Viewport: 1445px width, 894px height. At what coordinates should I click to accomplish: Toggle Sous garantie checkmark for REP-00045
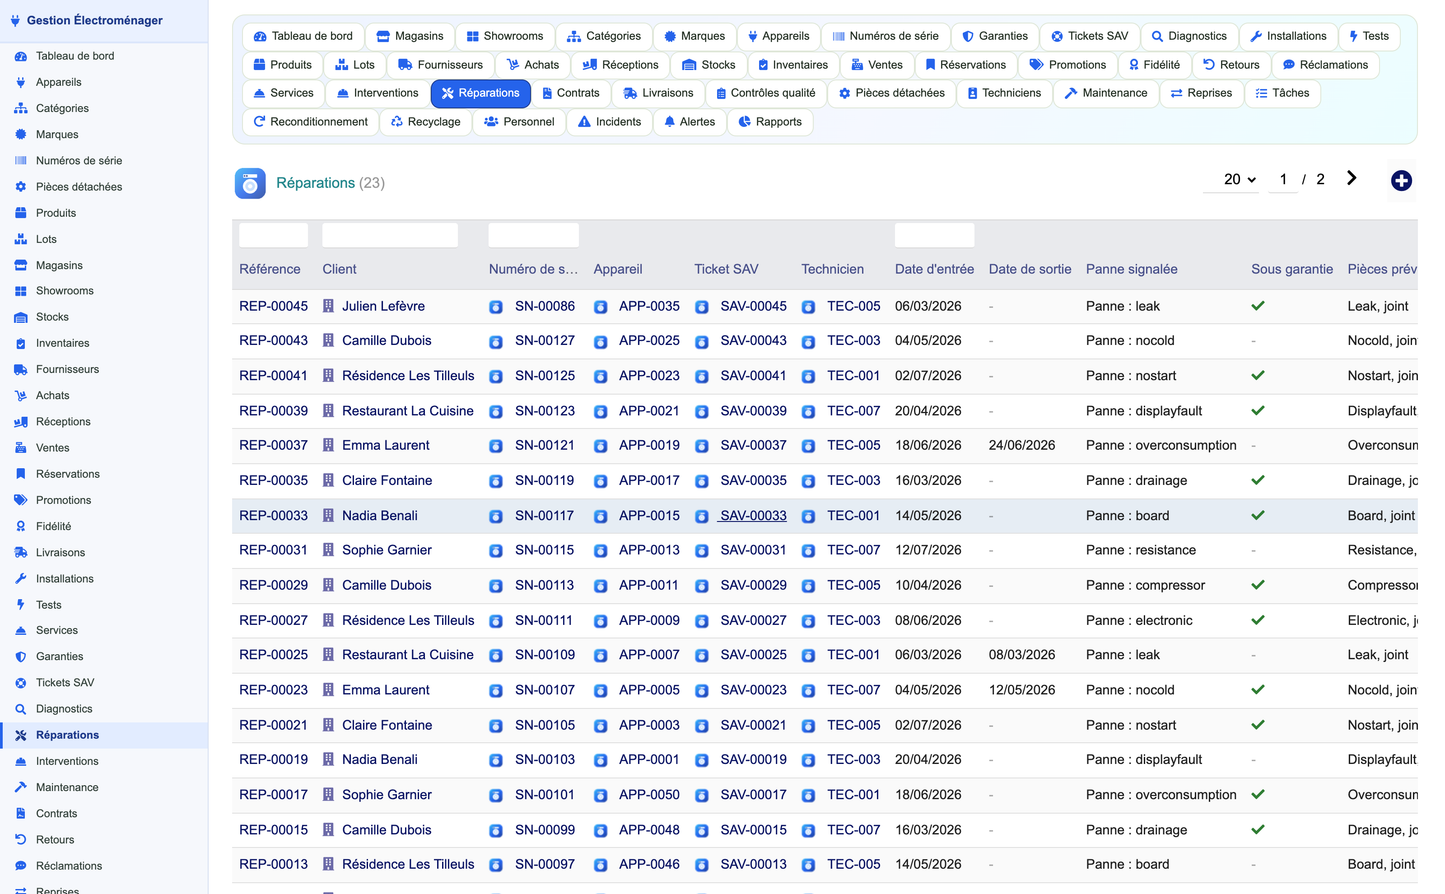pyautogui.click(x=1258, y=306)
